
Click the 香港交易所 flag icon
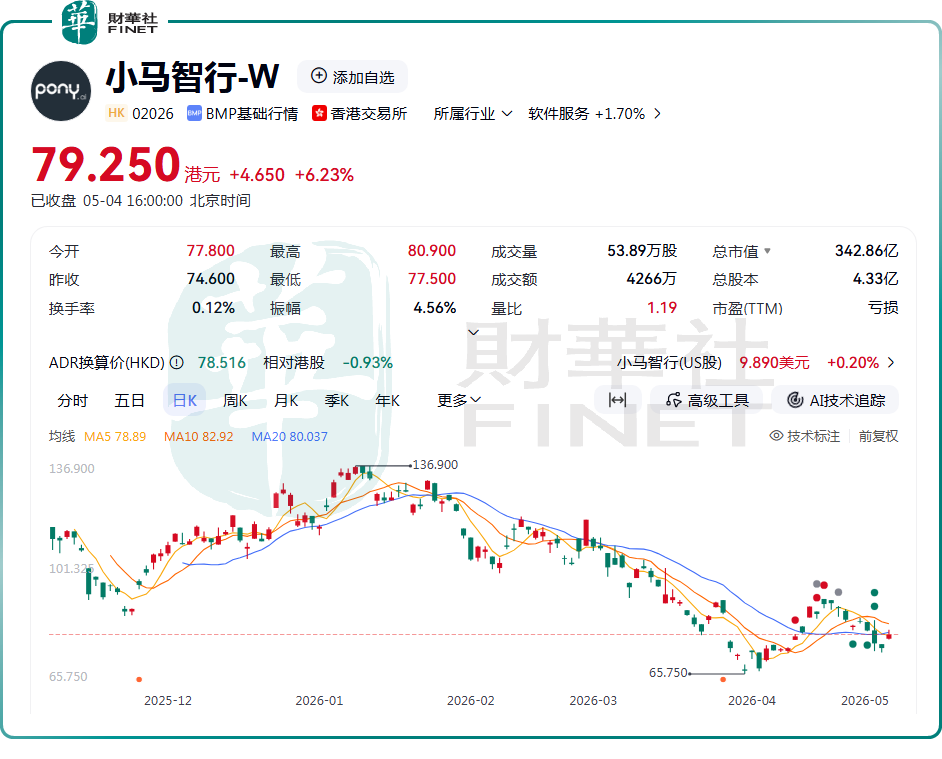click(319, 114)
